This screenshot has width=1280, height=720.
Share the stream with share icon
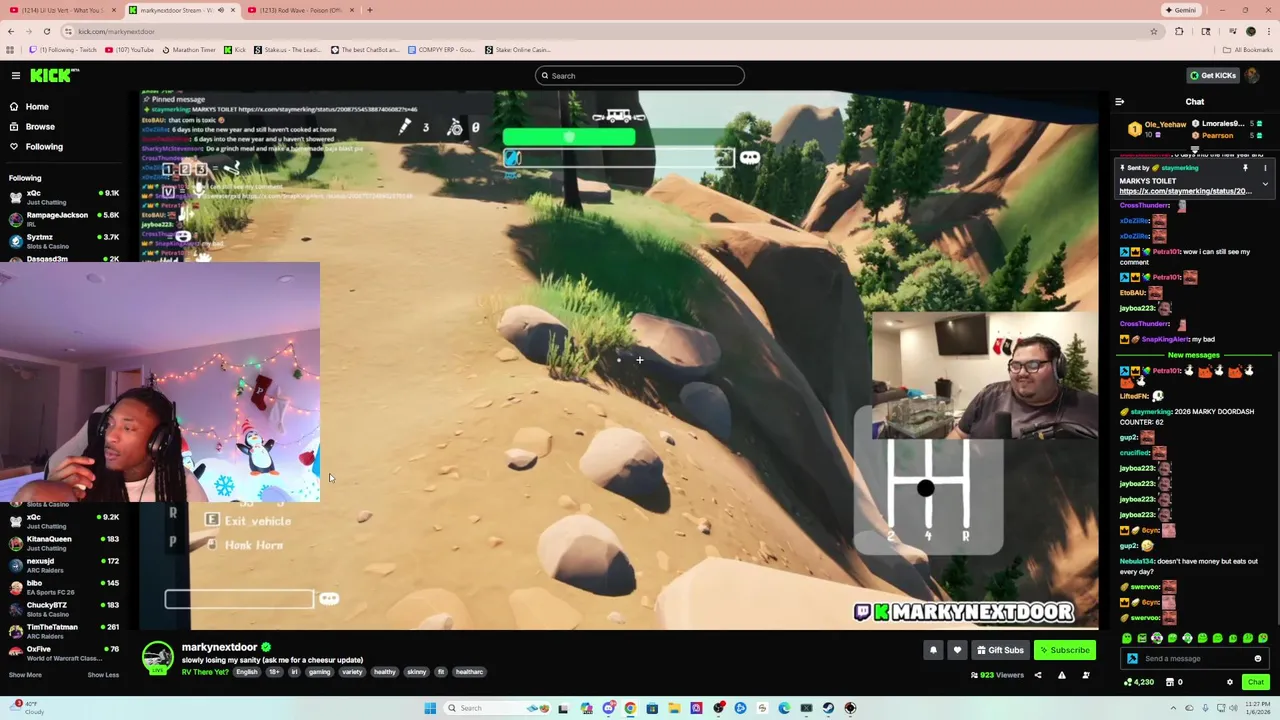1037,676
